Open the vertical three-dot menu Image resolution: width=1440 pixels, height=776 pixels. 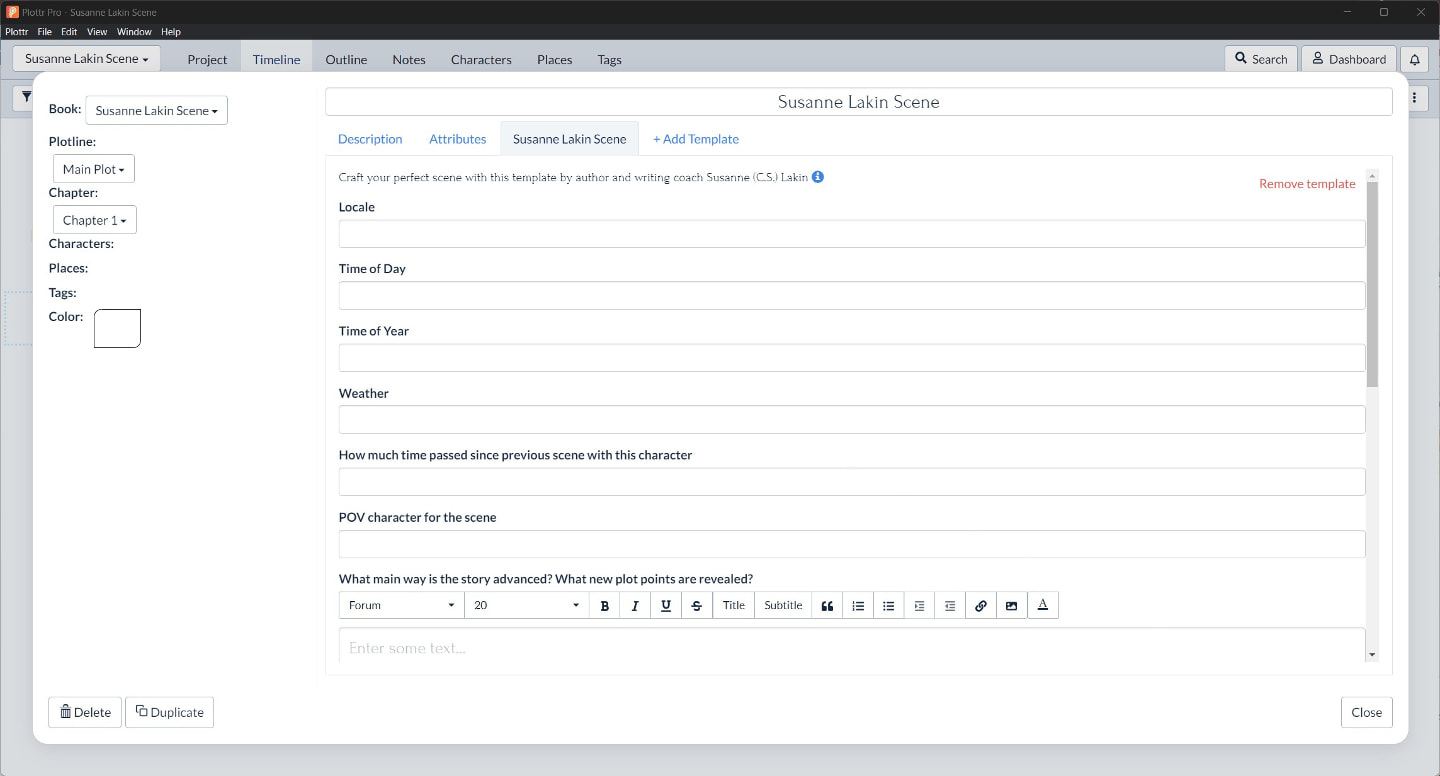point(1415,98)
